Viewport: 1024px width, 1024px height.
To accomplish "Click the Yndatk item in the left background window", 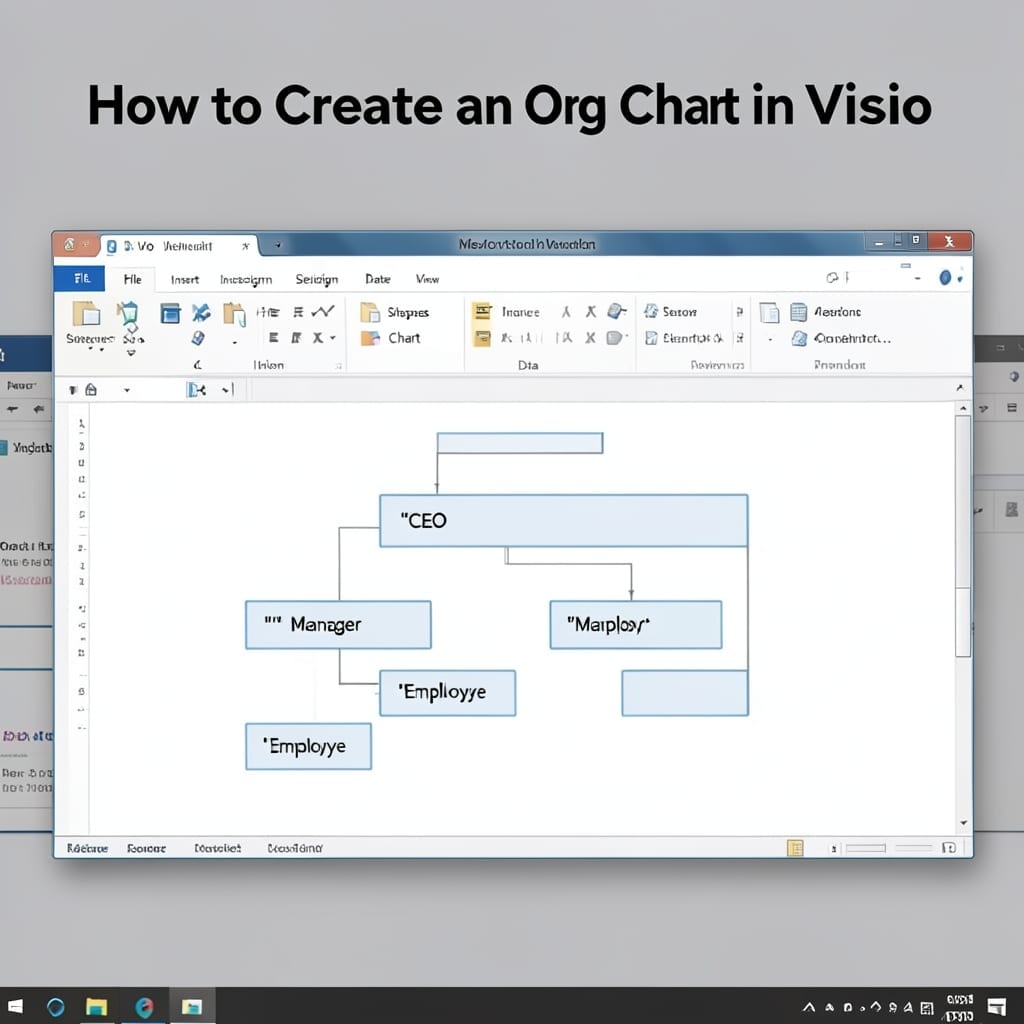I will pos(26,448).
